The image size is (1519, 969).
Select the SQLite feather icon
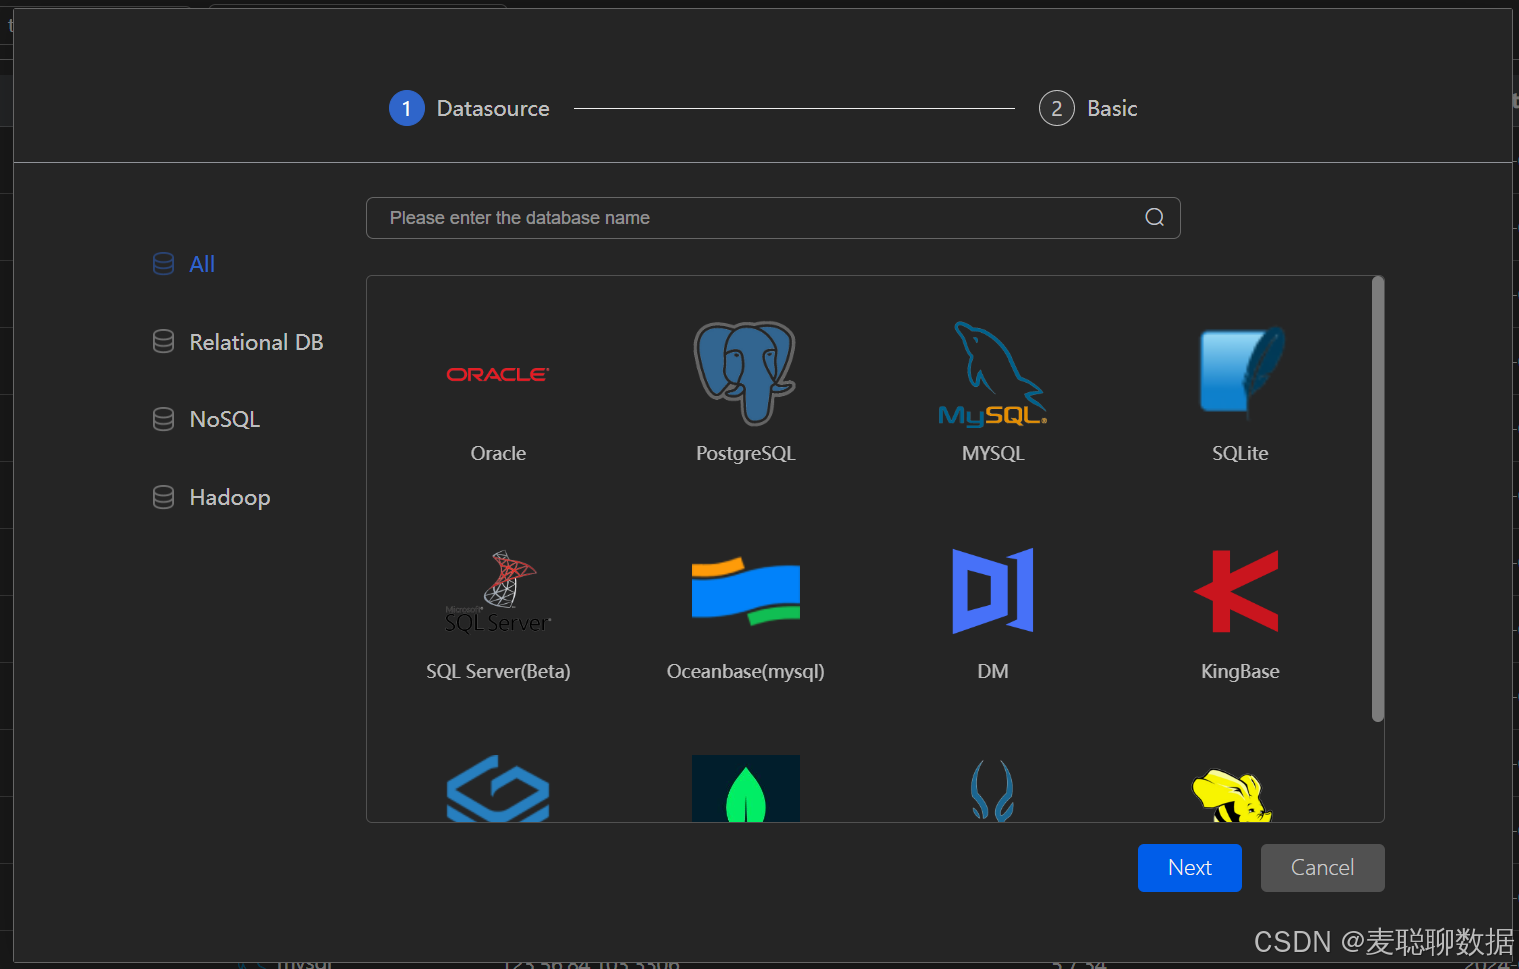click(1241, 372)
